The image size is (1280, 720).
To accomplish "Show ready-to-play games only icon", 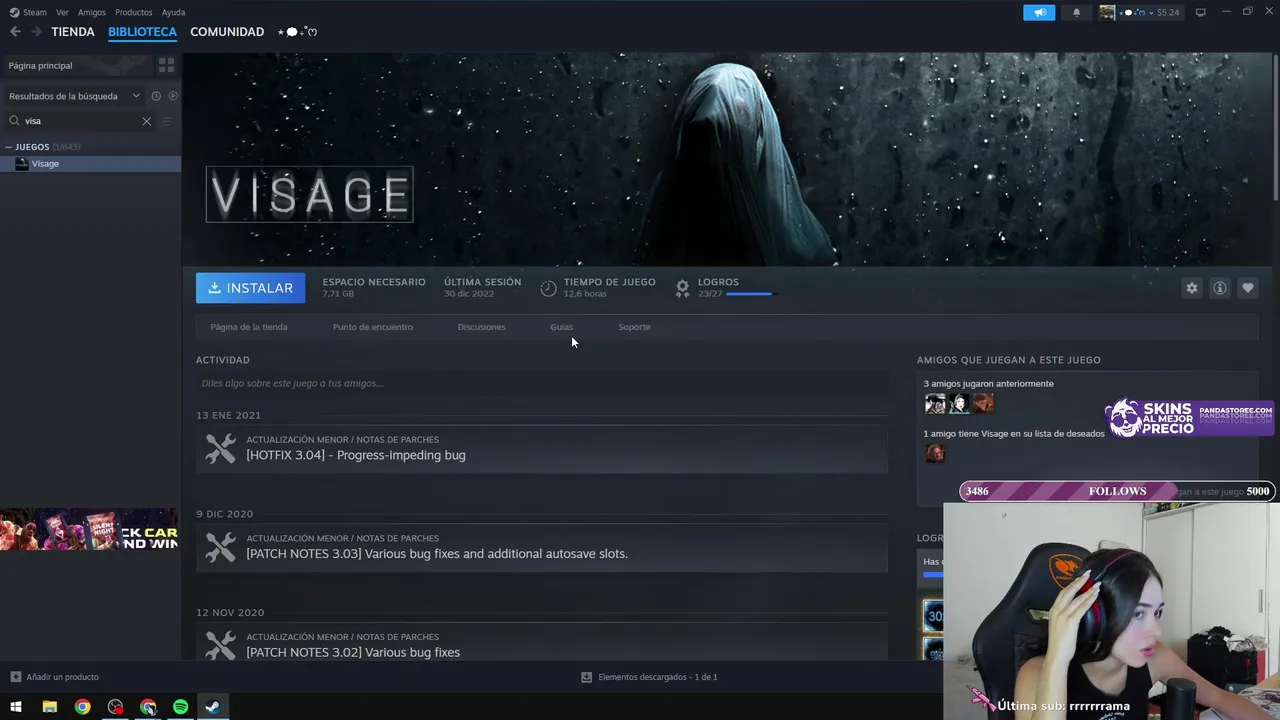I will (173, 96).
